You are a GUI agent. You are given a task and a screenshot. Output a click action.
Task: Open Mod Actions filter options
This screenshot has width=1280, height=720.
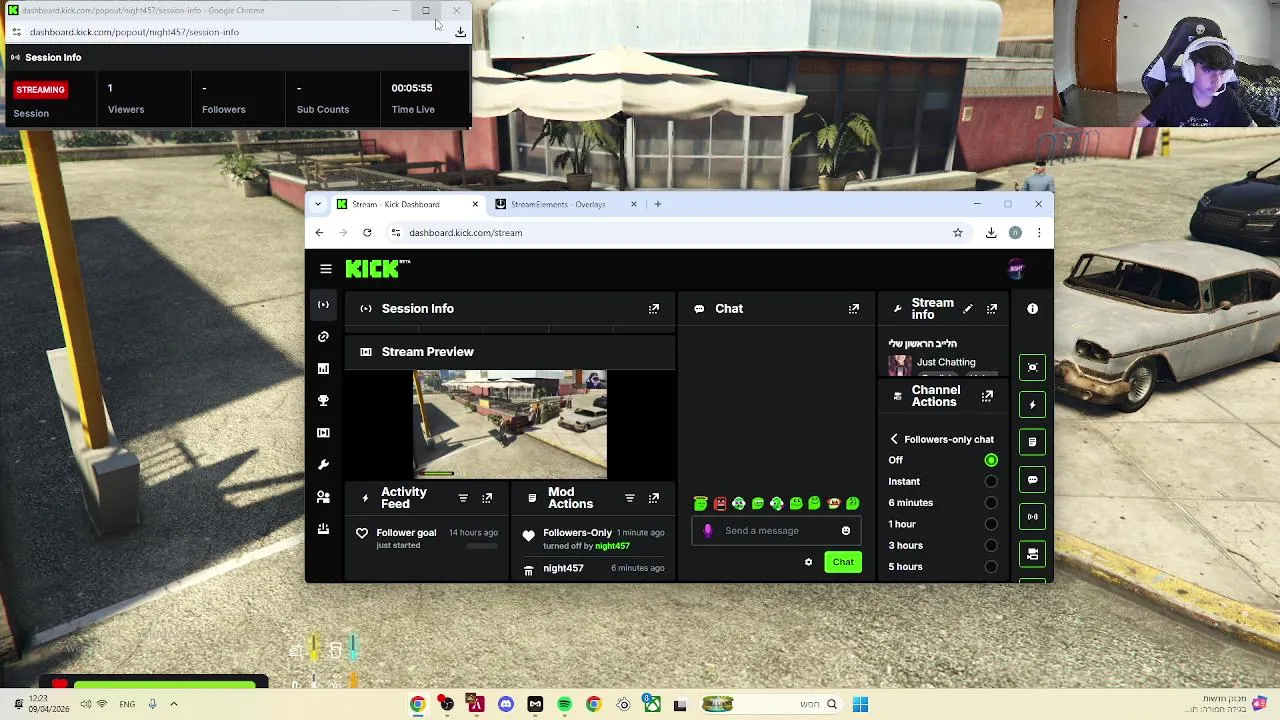[x=629, y=498]
